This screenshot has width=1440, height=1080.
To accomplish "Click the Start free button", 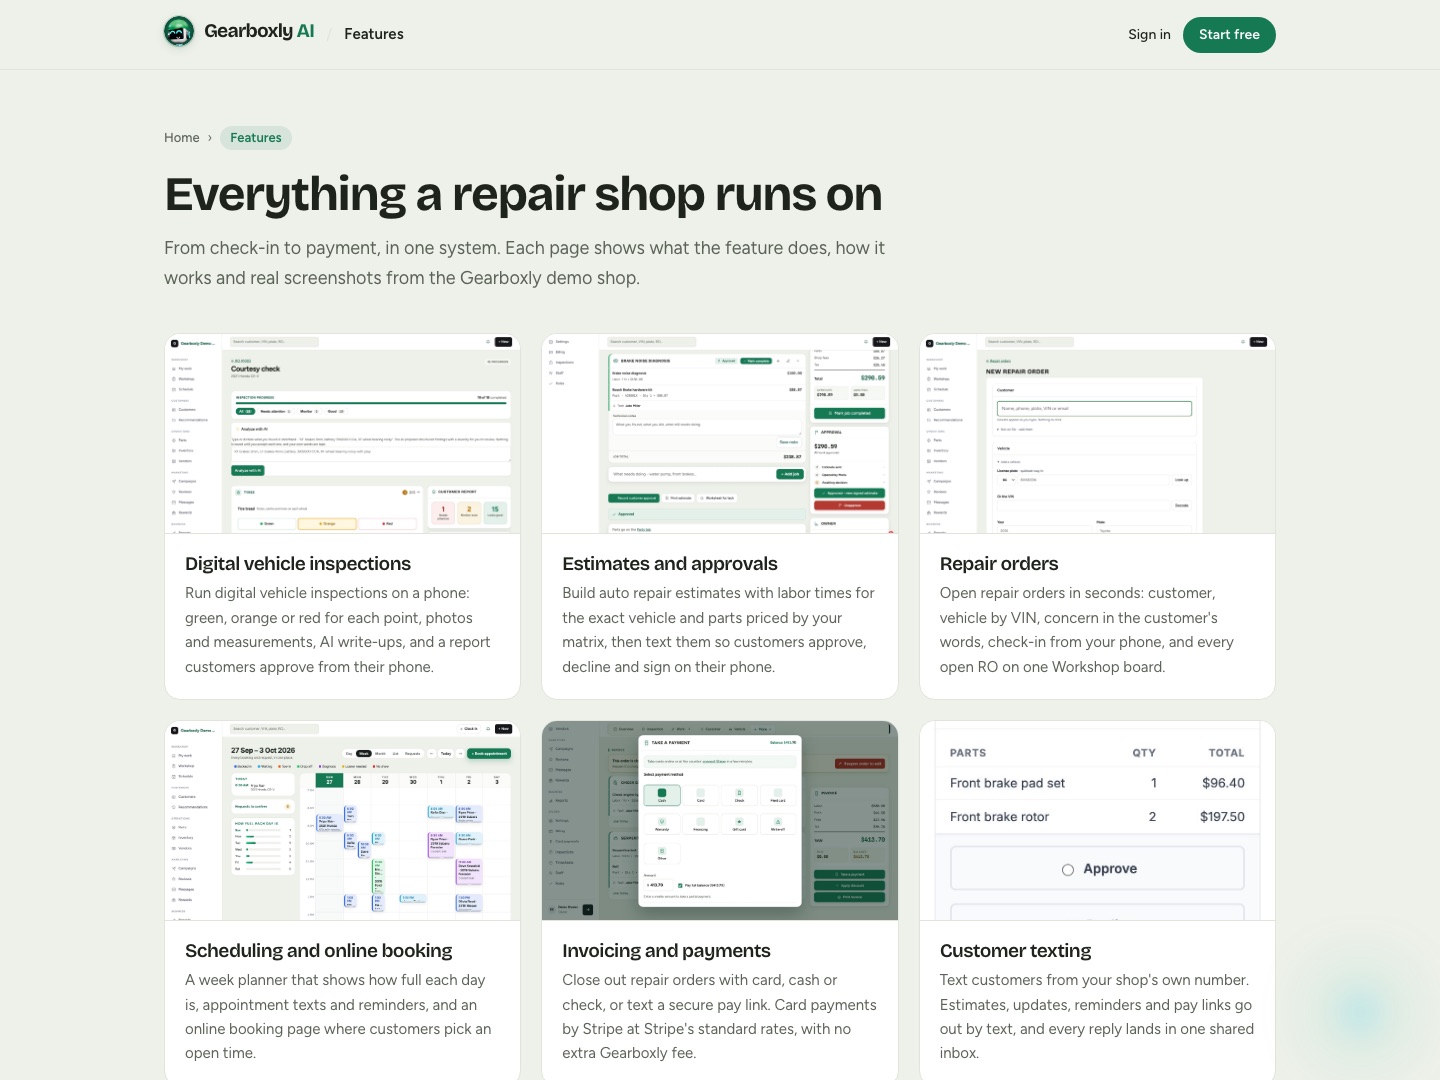I will tap(1229, 34).
